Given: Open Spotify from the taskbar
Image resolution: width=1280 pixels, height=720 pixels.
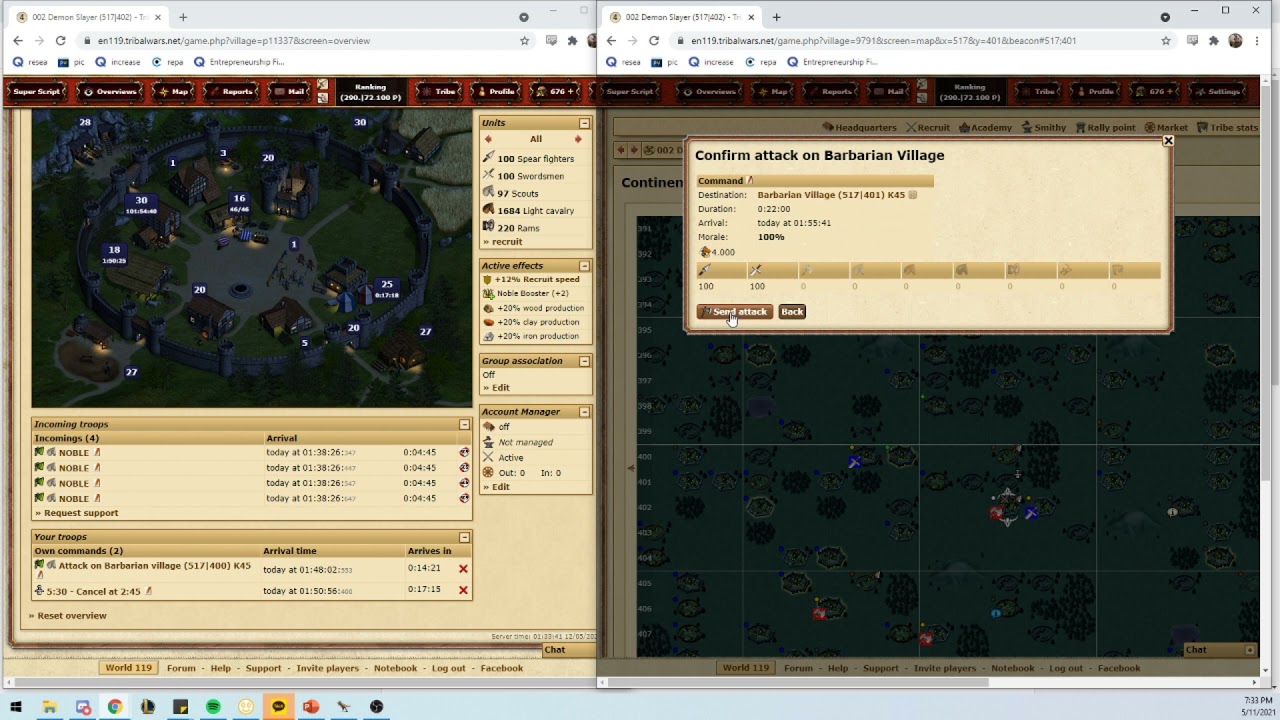Looking at the screenshot, I should [213, 707].
